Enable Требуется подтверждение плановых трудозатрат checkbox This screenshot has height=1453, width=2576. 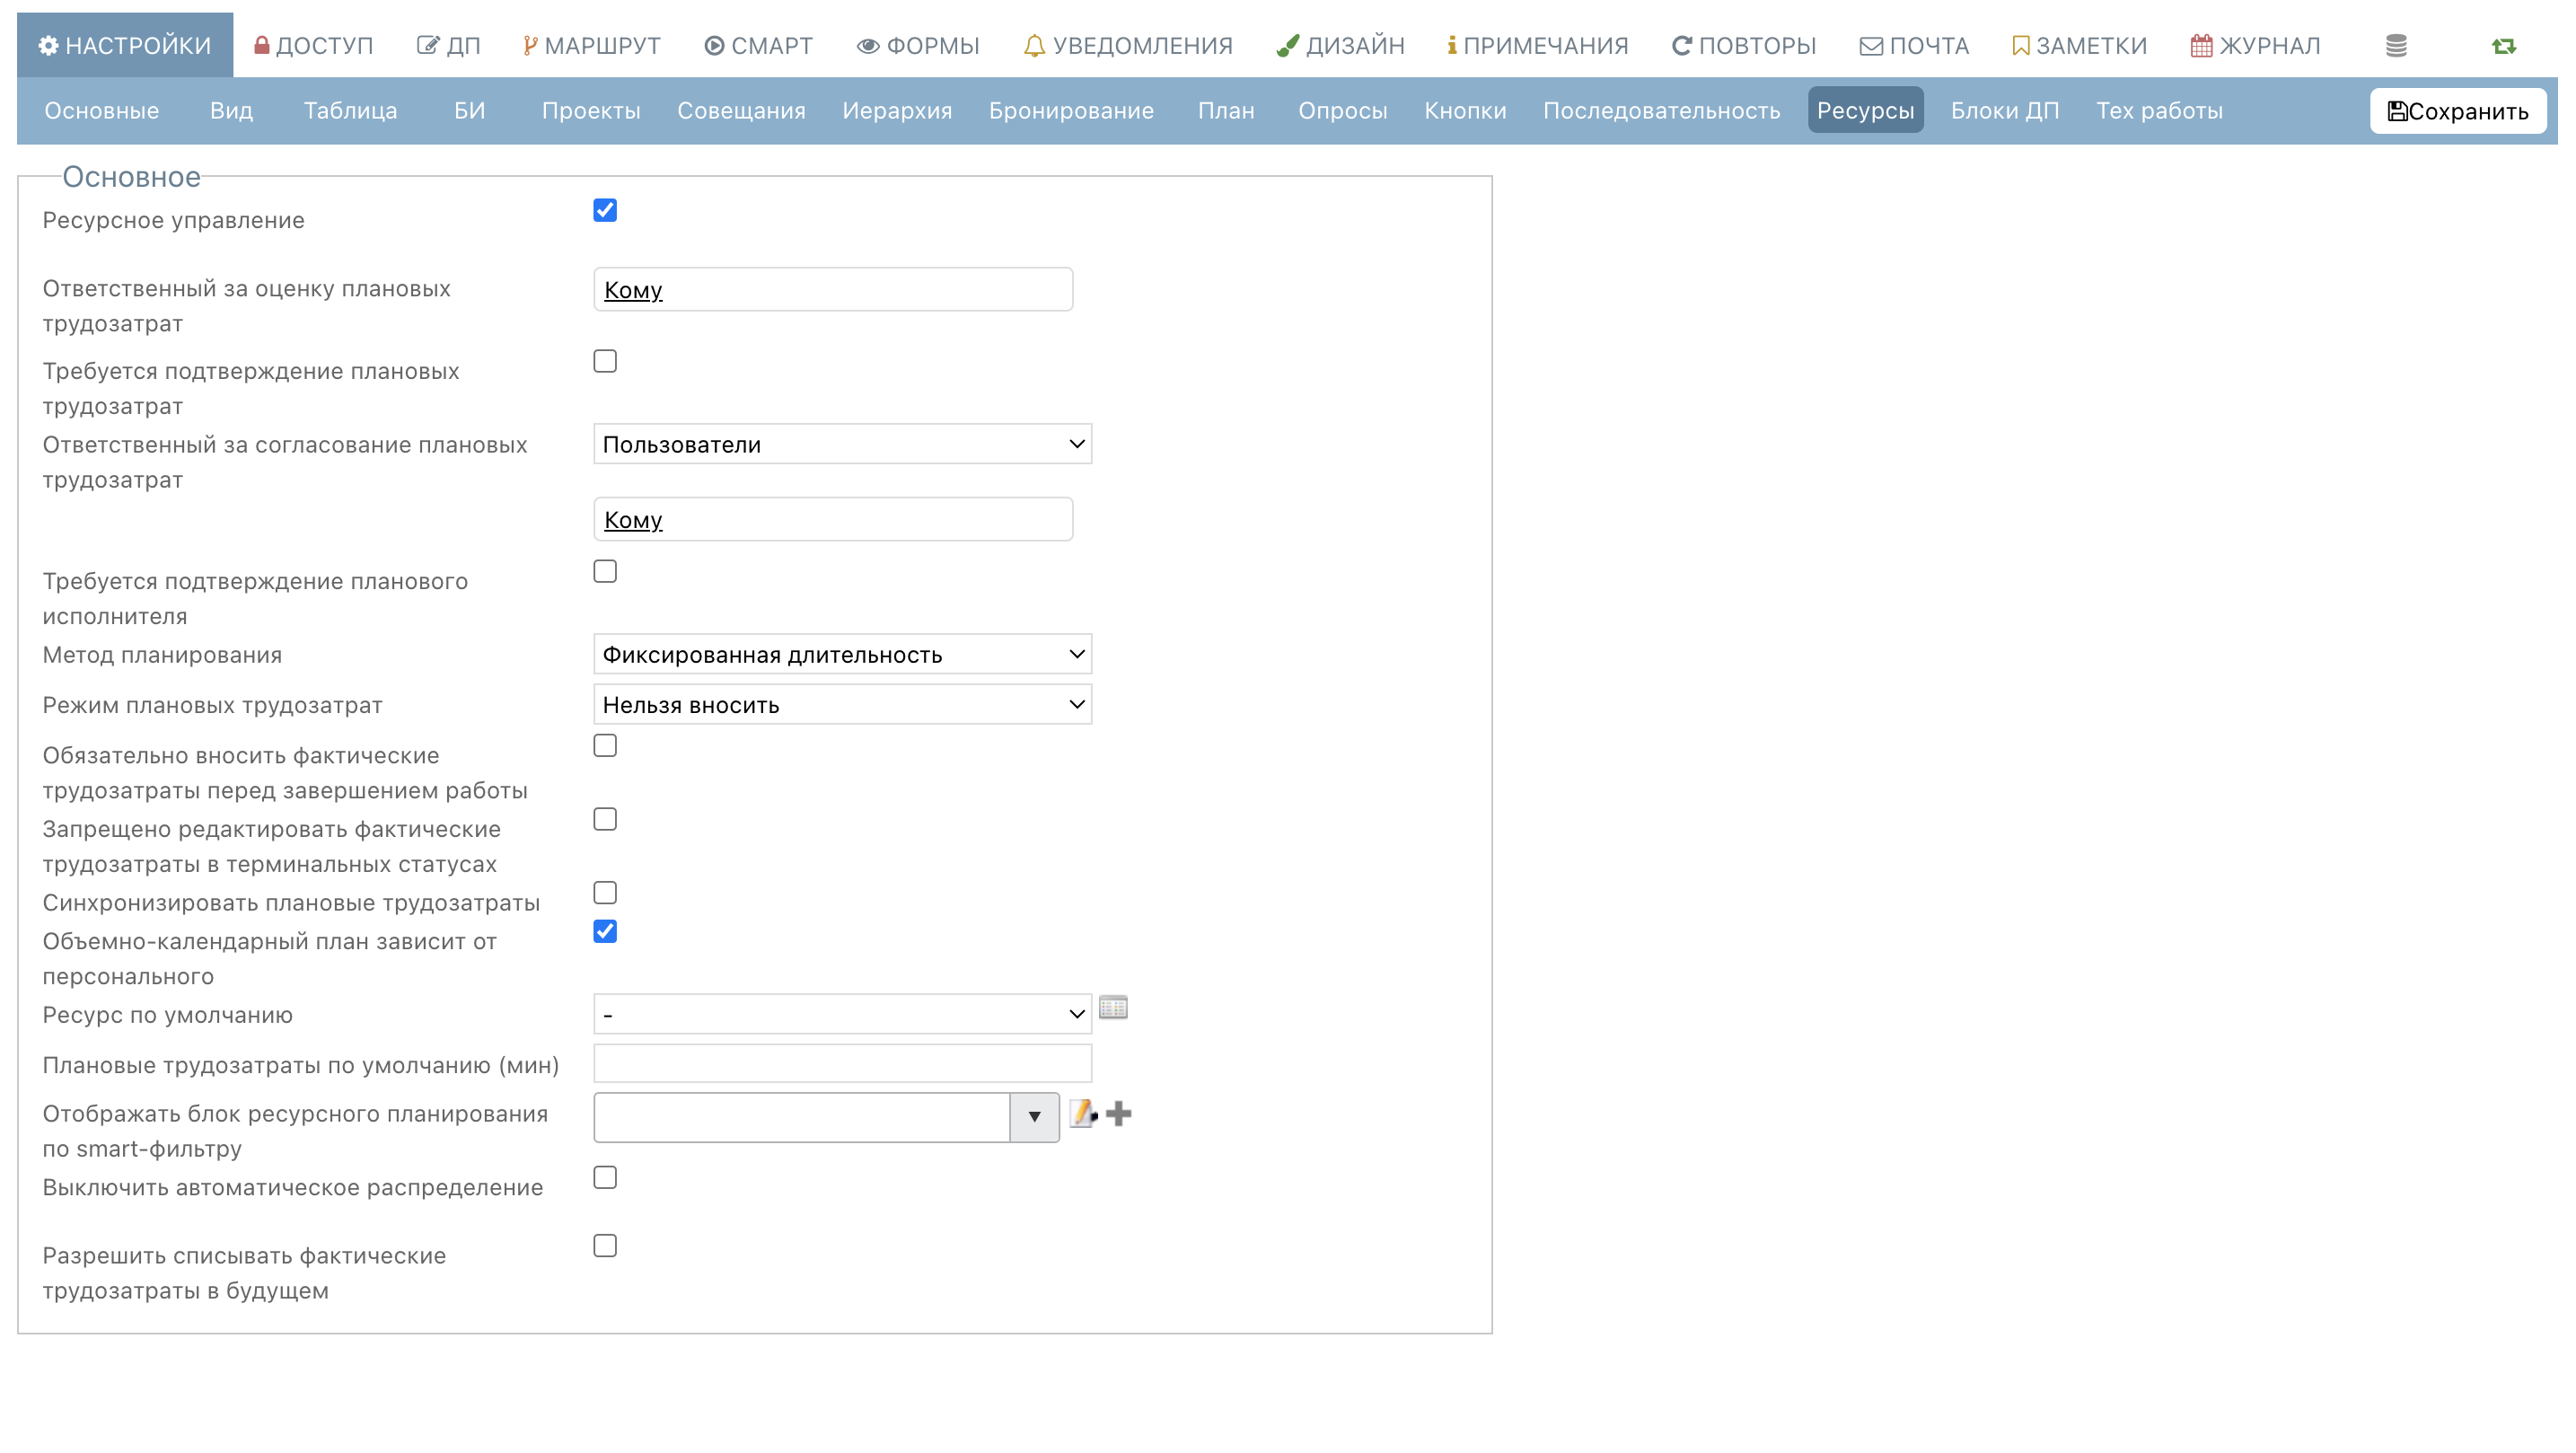coord(605,361)
